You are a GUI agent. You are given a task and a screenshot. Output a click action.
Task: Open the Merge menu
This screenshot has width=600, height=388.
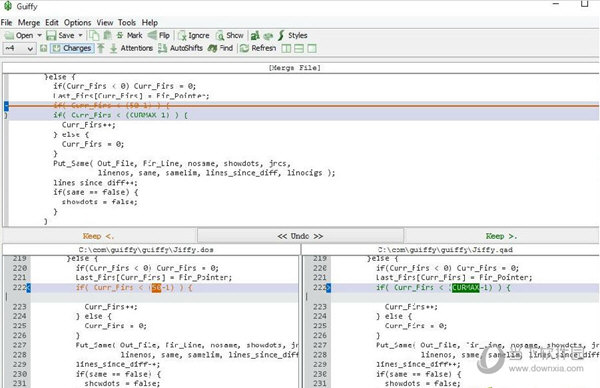point(29,23)
